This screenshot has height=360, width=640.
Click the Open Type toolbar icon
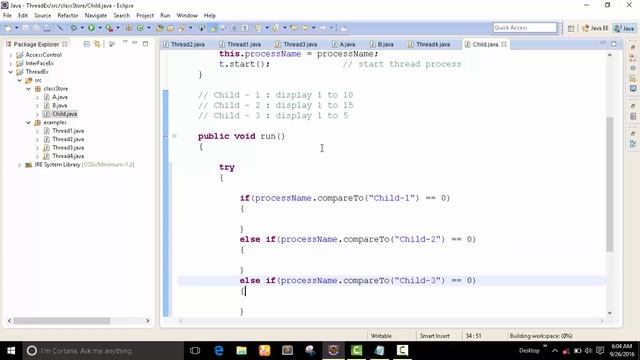click(160, 28)
